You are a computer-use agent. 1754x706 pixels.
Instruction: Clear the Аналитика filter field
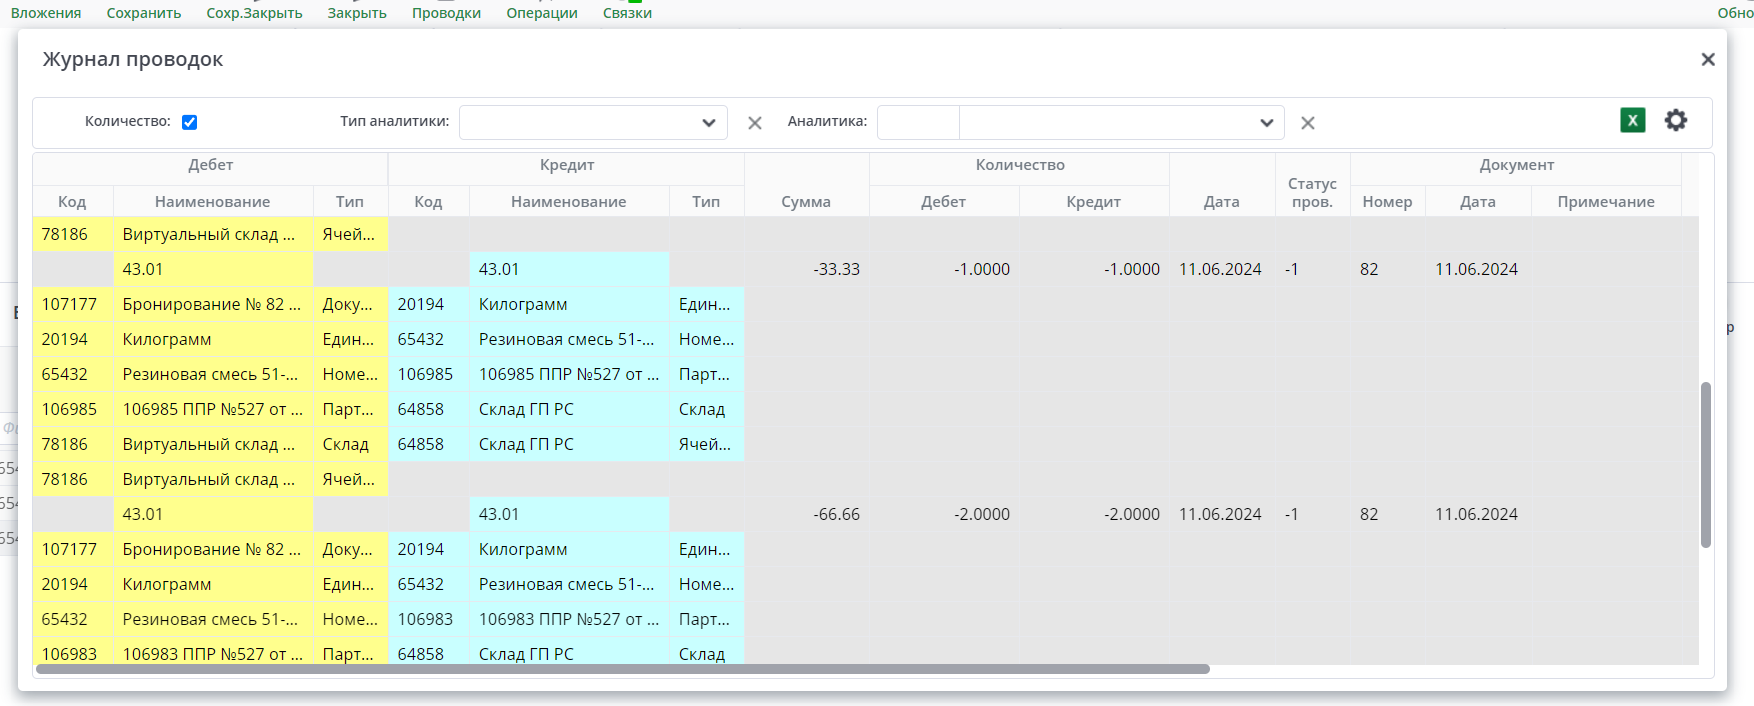(x=1307, y=123)
